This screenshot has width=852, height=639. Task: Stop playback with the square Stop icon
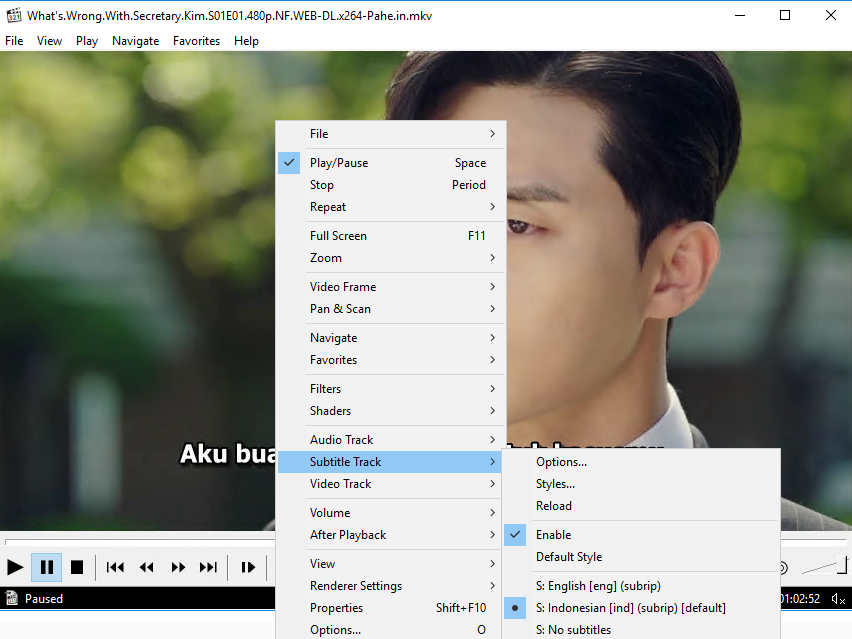point(77,567)
